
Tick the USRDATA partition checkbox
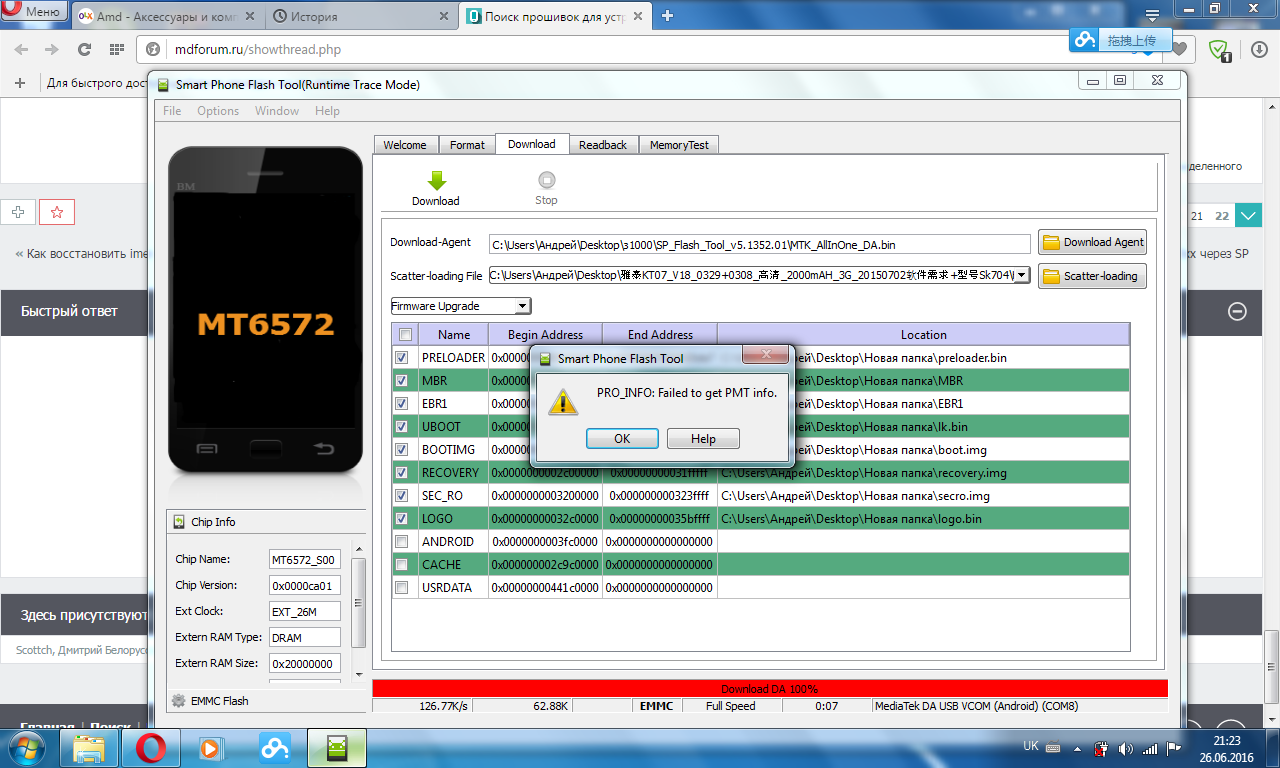(x=402, y=587)
